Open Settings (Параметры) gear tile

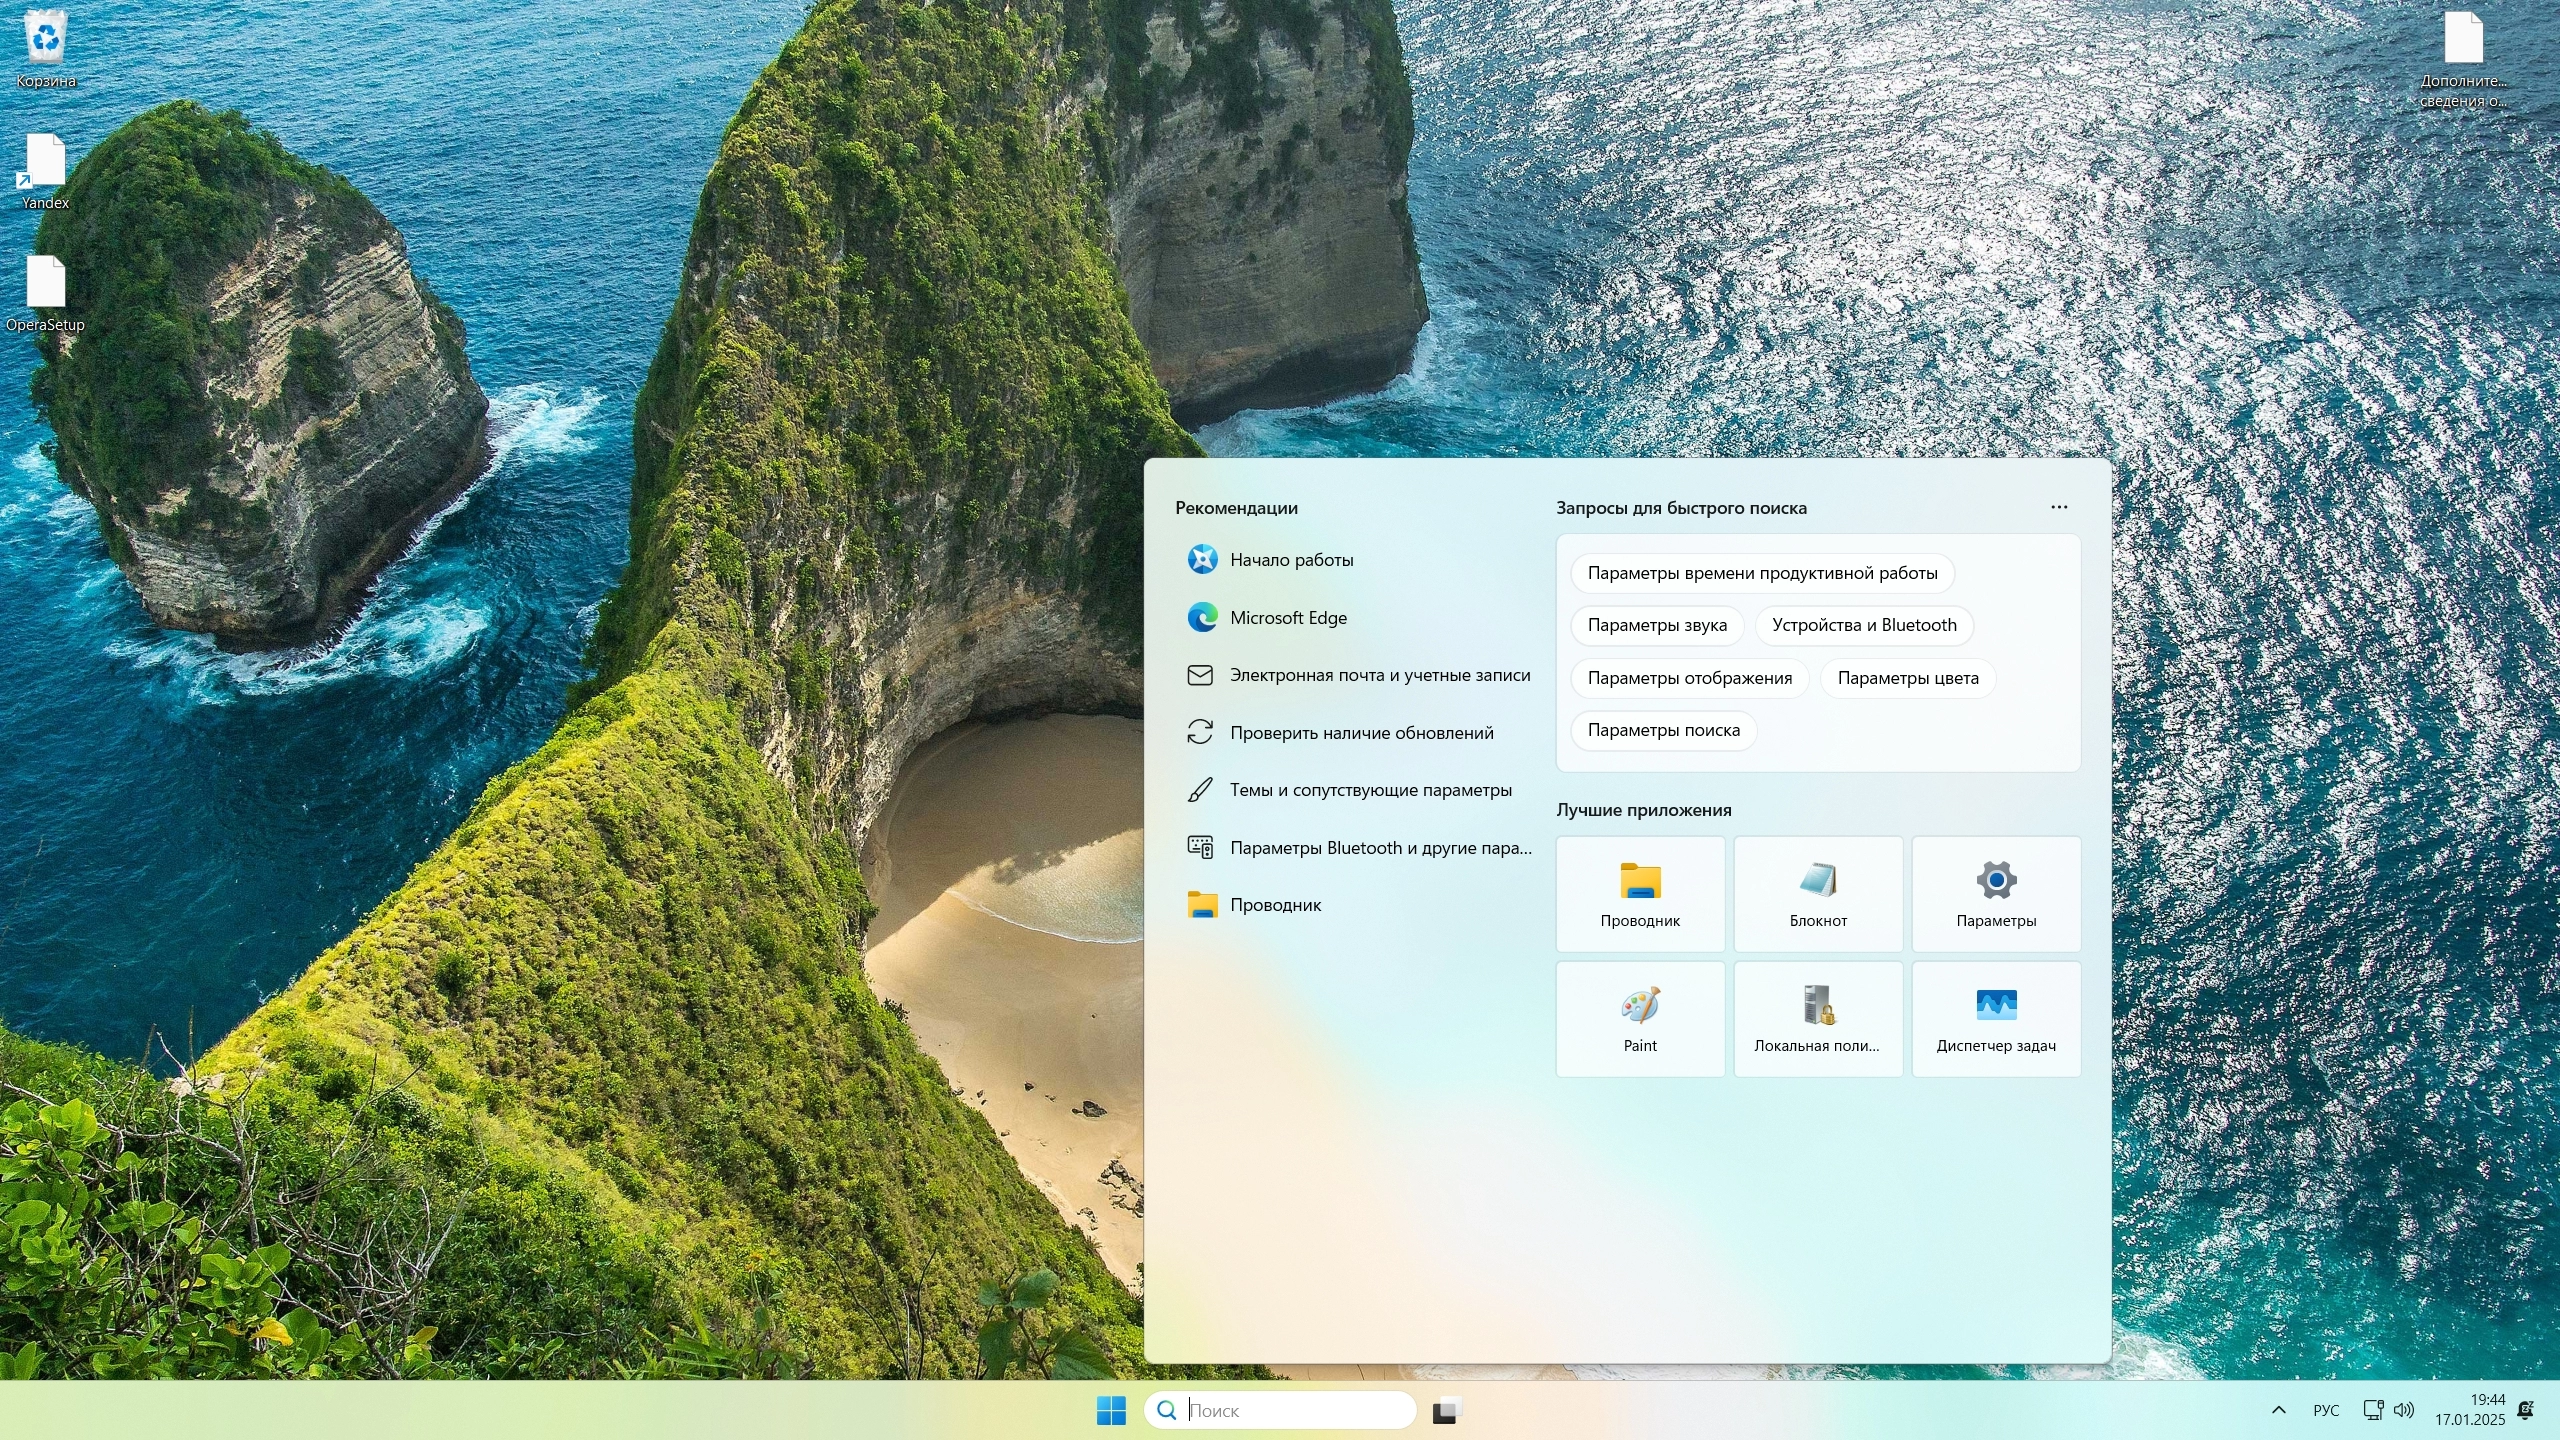tap(1996, 893)
